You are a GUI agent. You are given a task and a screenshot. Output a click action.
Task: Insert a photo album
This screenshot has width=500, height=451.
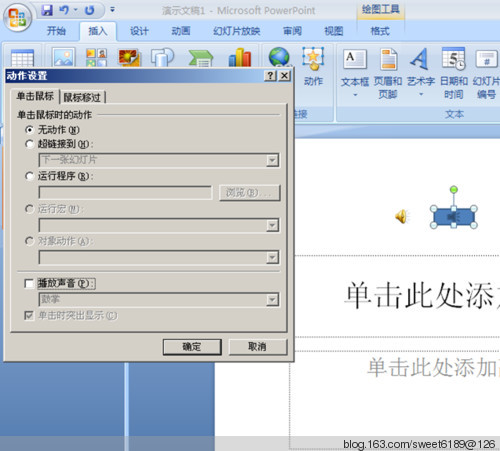(129, 57)
